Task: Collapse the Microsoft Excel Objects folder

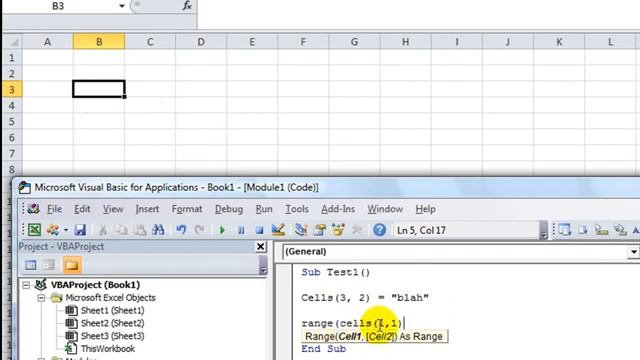Action: (41, 298)
